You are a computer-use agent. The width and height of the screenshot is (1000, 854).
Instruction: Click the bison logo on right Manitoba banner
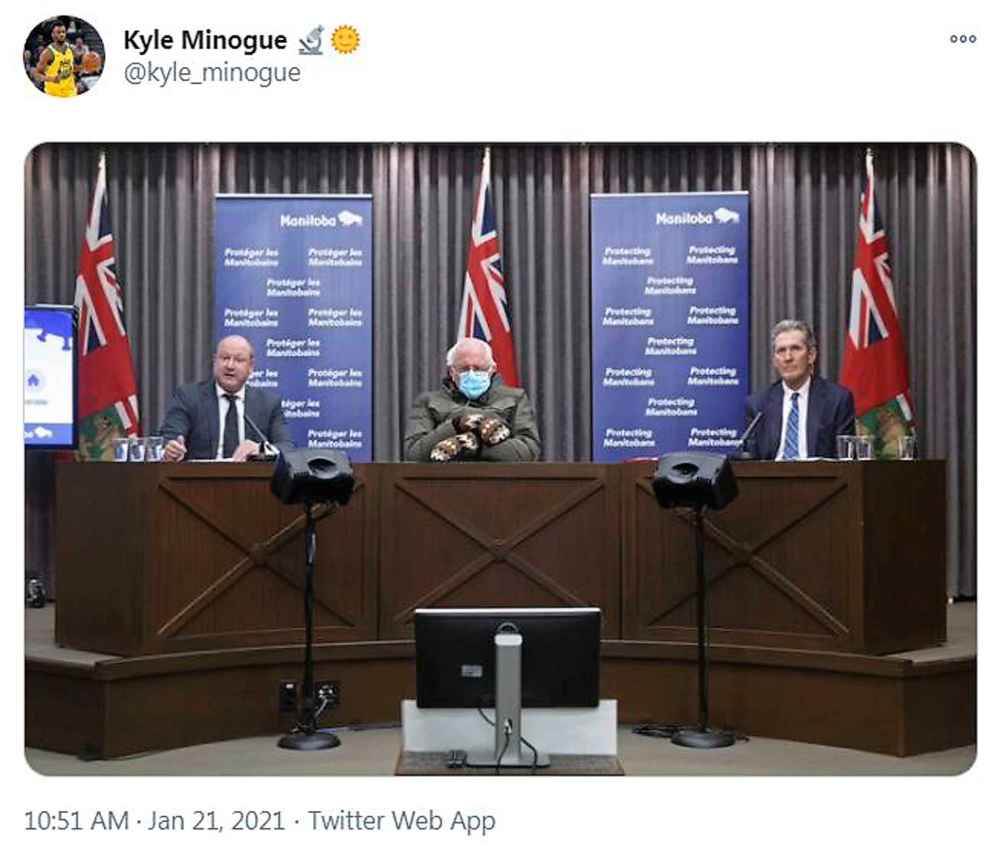(726, 217)
